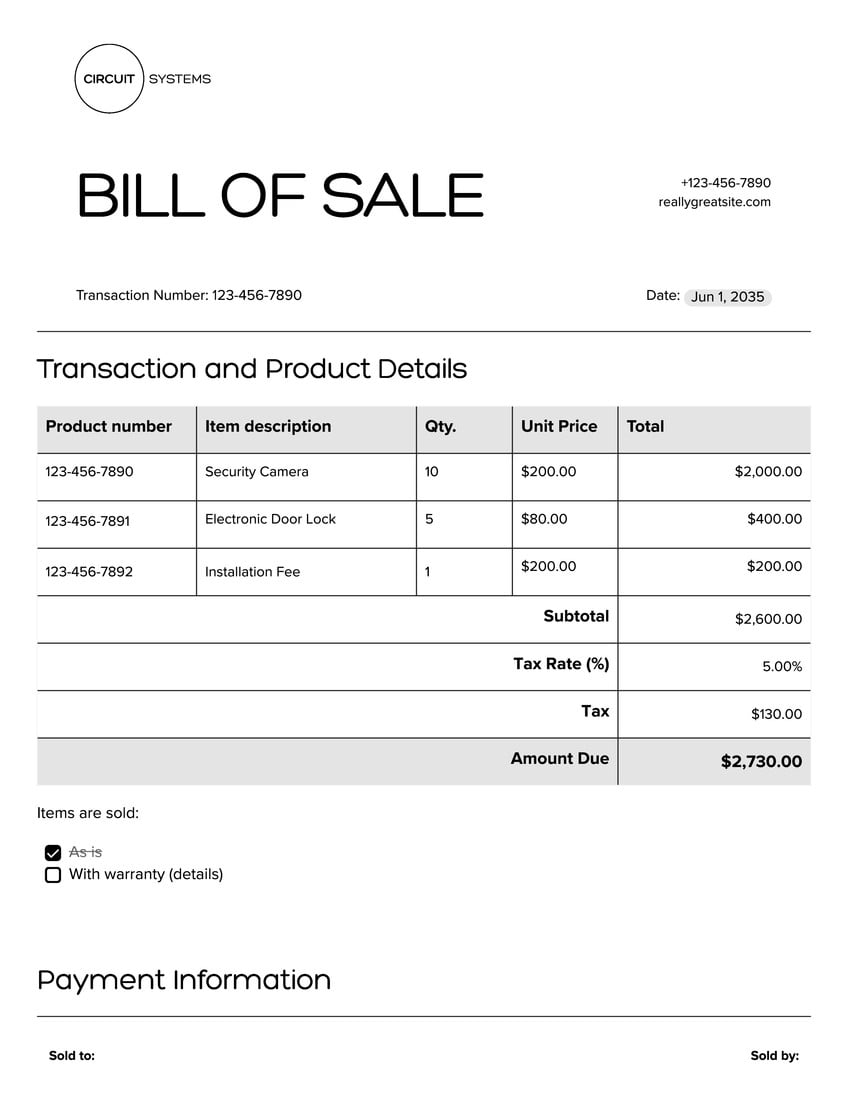
Task: Check the 'With warranty (details)' checkbox
Action: [52, 875]
